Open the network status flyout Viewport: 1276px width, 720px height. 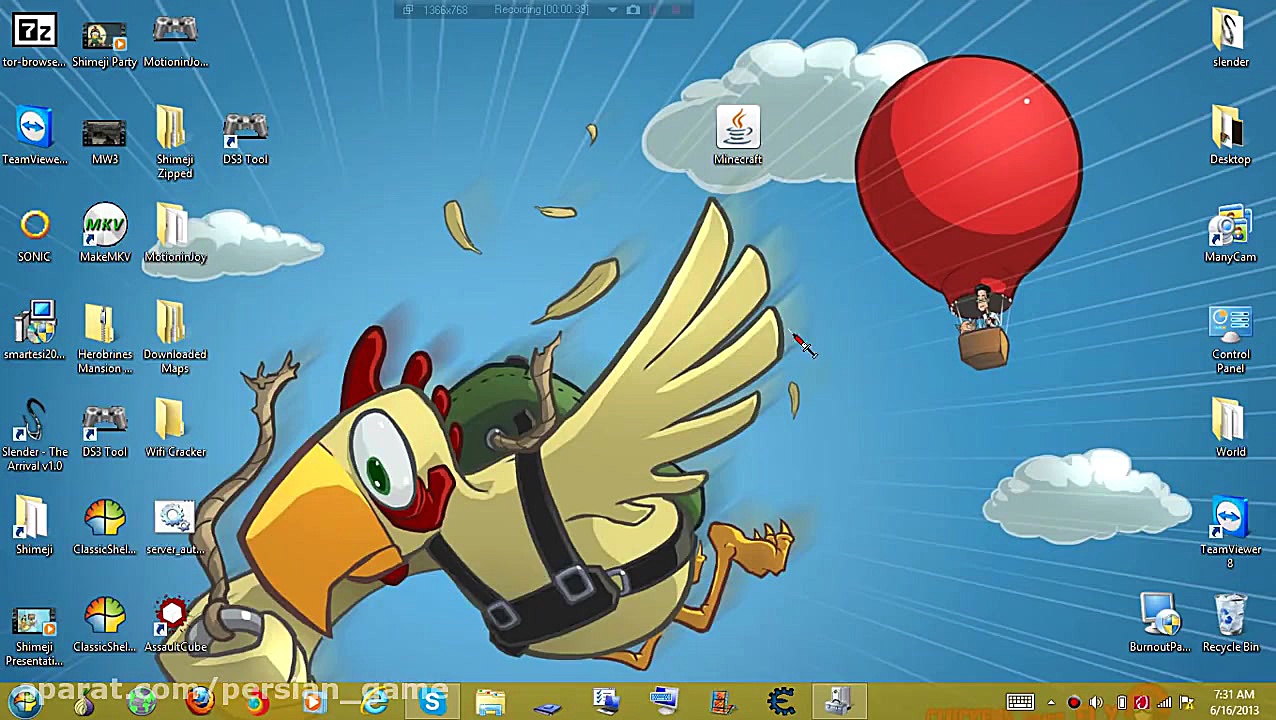click(1164, 702)
